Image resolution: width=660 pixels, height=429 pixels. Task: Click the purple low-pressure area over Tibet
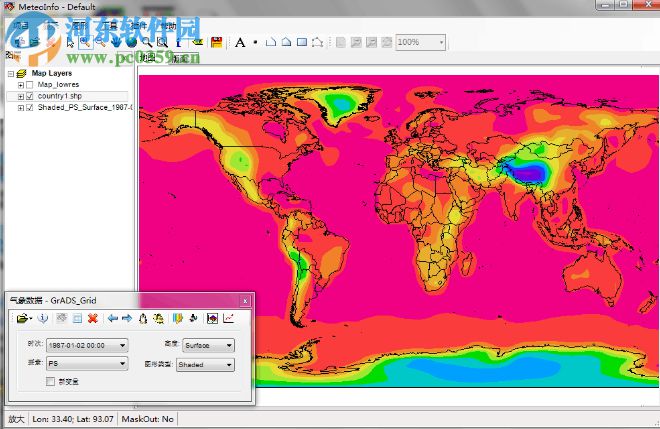pos(529,172)
